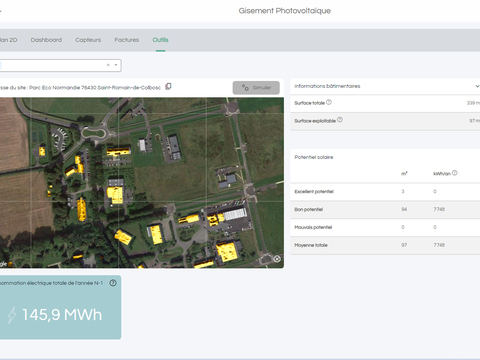
Task: Switch to the Capteurs tab
Action: coord(88,40)
